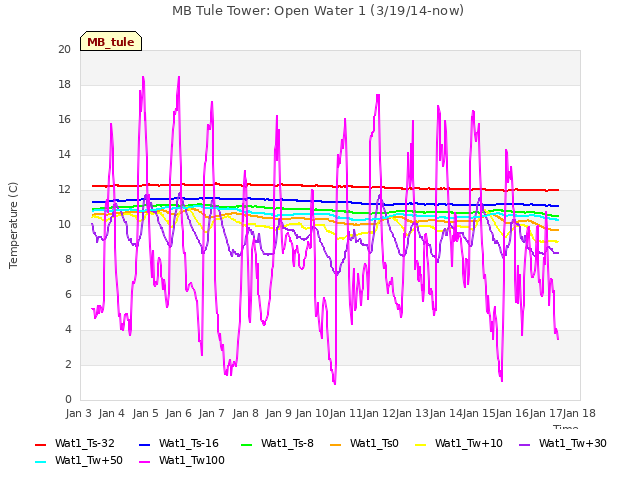Click the blue Wat1_Ts-16 legend swatch
Image resolution: width=640 pixels, height=480 pixels.
[144, 444]
